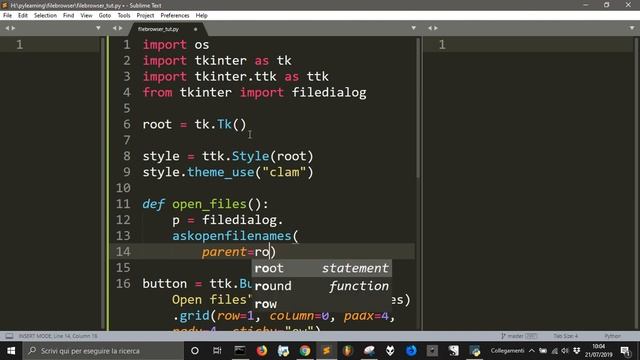
Task: Open right pane tab list dropdown
Action: (x=632, y=28)
